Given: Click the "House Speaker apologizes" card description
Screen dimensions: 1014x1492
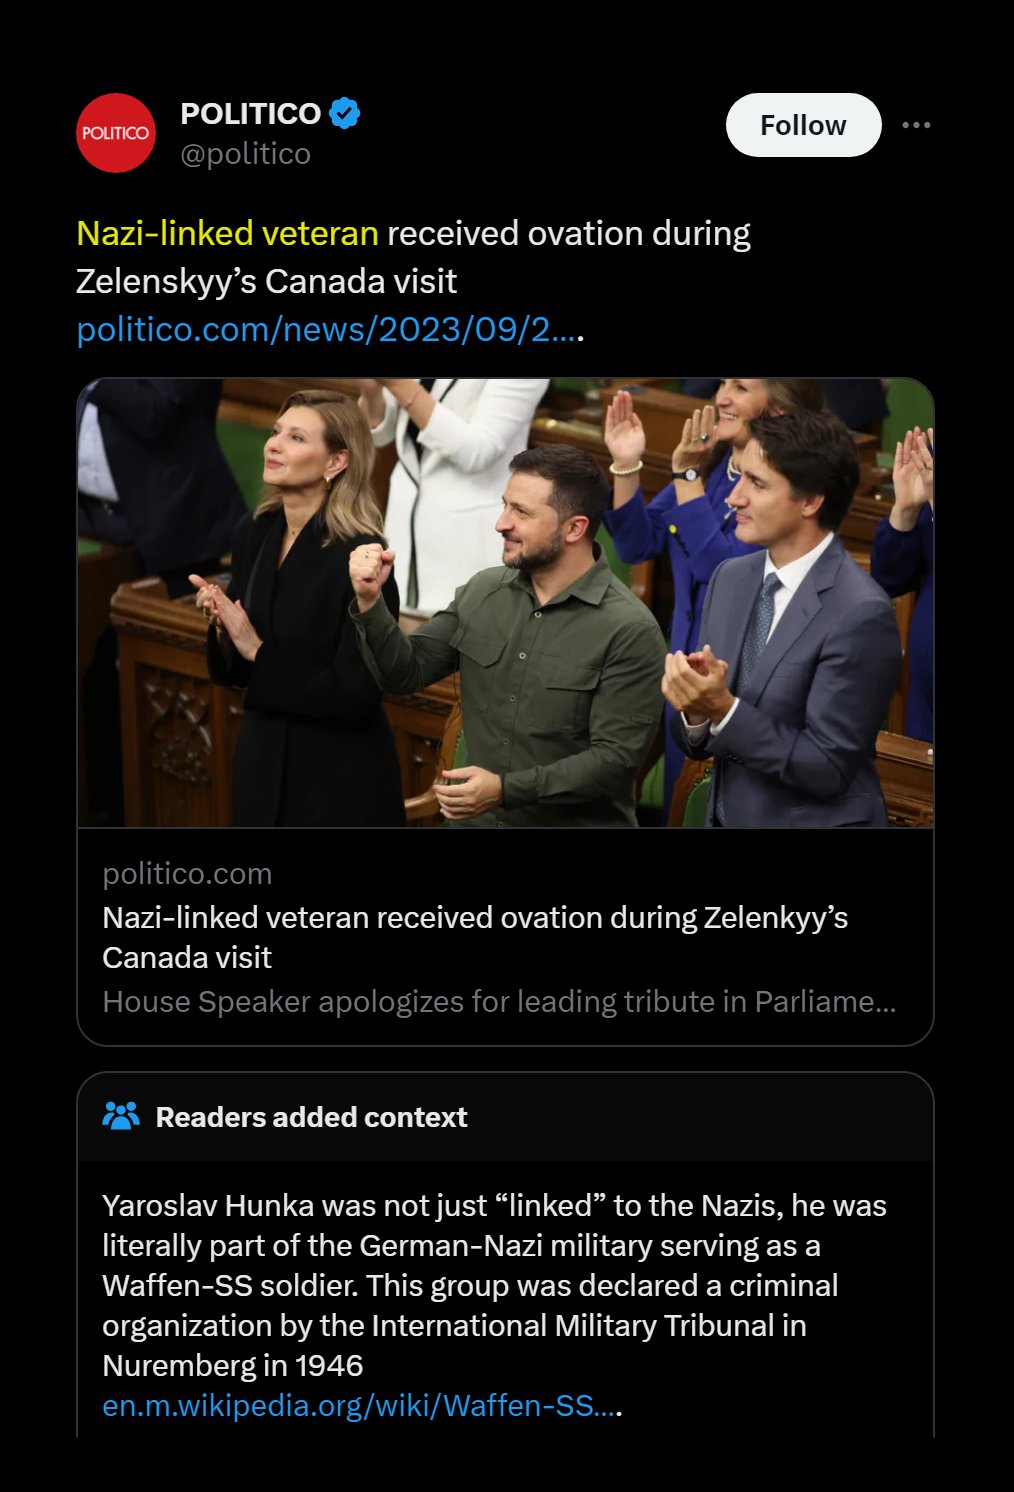Looking at the screenshot, I should pyautogui.click(x=499, y=1002).
